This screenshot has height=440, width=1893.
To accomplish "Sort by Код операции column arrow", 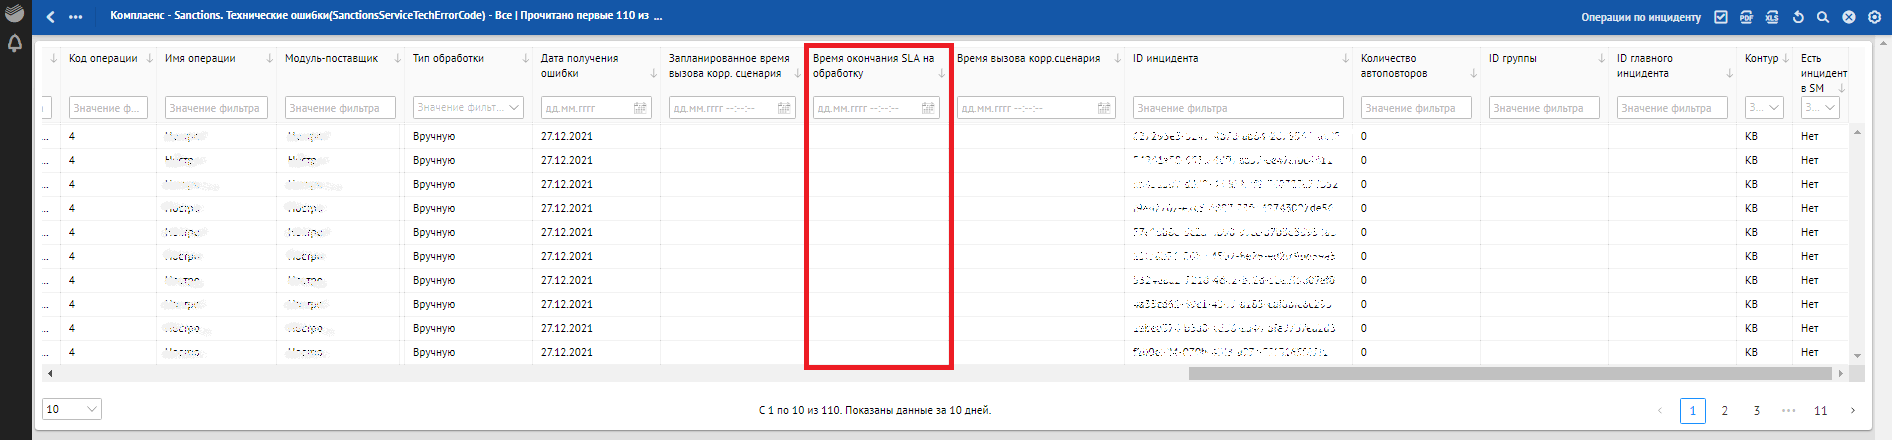I will [150, 59].
